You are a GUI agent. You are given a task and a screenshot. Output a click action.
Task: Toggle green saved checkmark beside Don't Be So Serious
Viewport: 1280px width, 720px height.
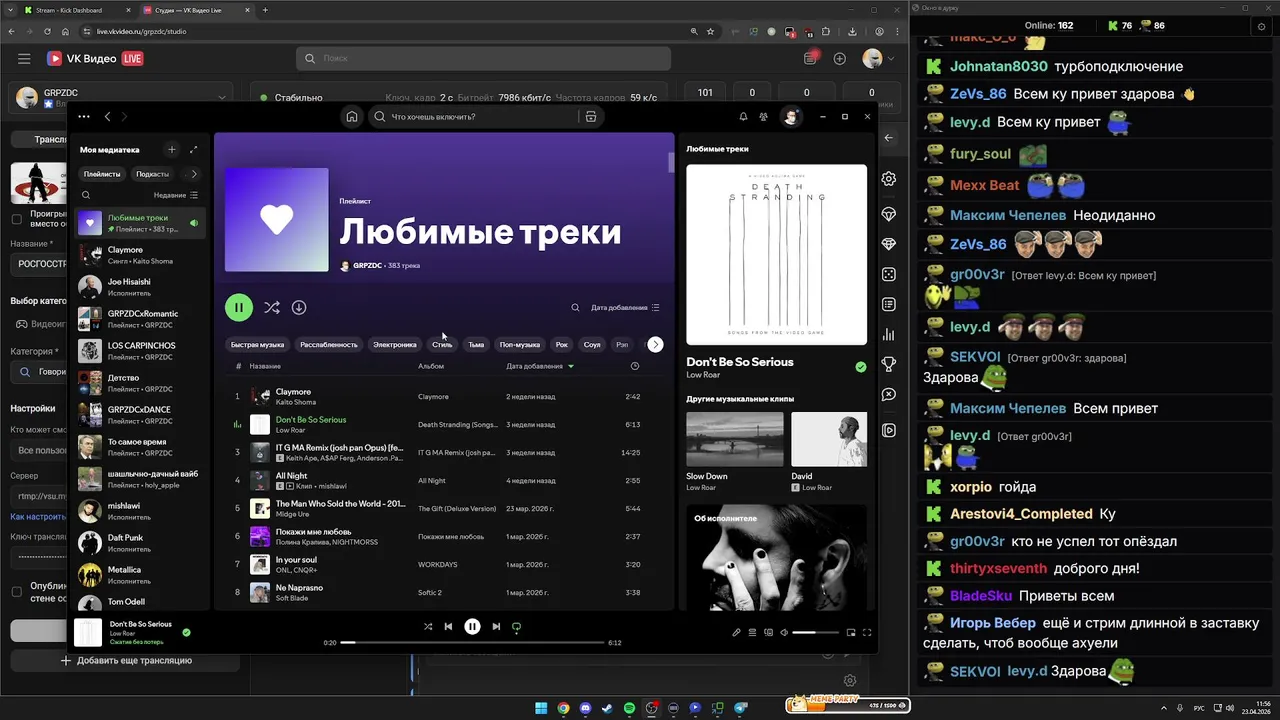[861, 367]
